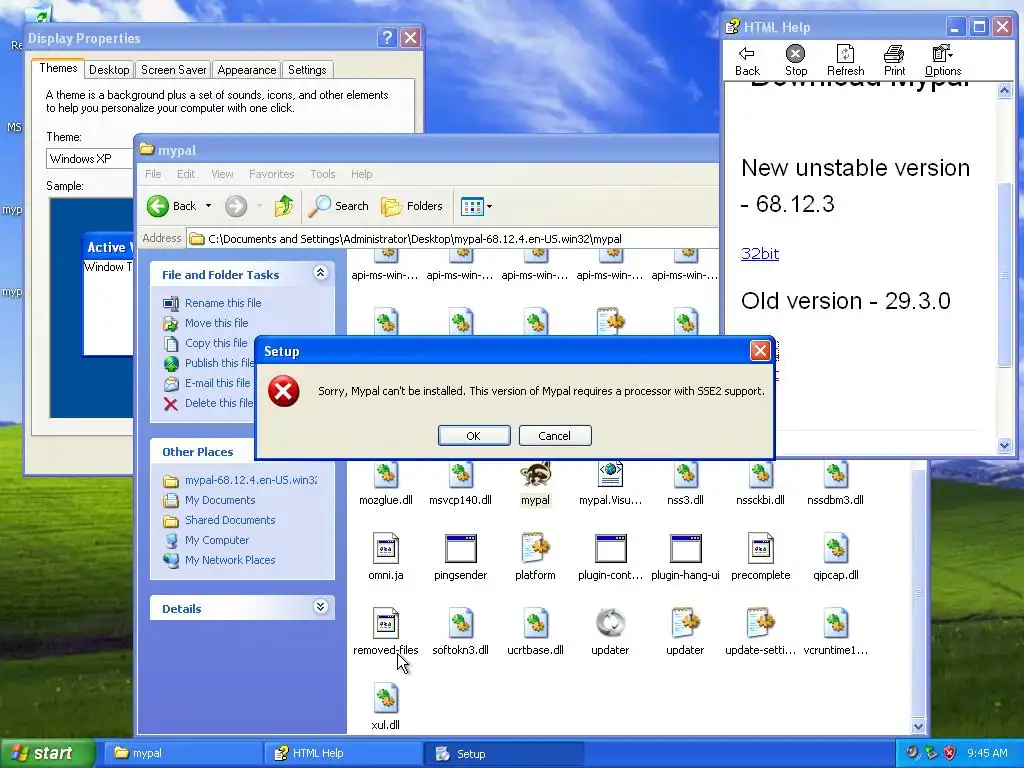The width and height of the screenshot is (1024, 768).
Task: Select the nssdbm3.dll file icon
Action: click(835, 474)
